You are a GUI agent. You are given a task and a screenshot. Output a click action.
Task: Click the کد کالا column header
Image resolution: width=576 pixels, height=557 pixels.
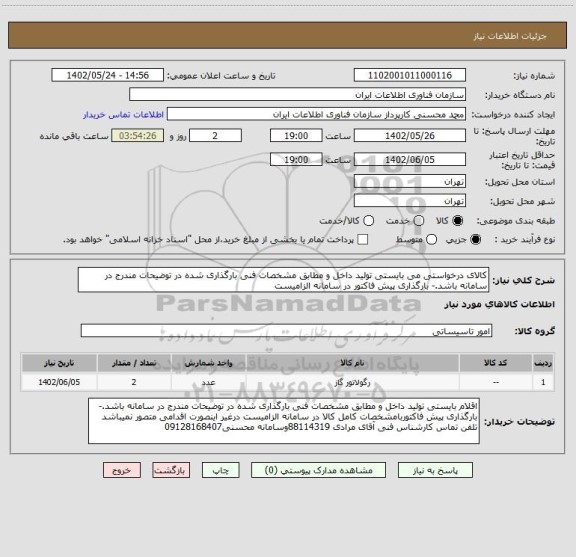[x=496, y=363]
